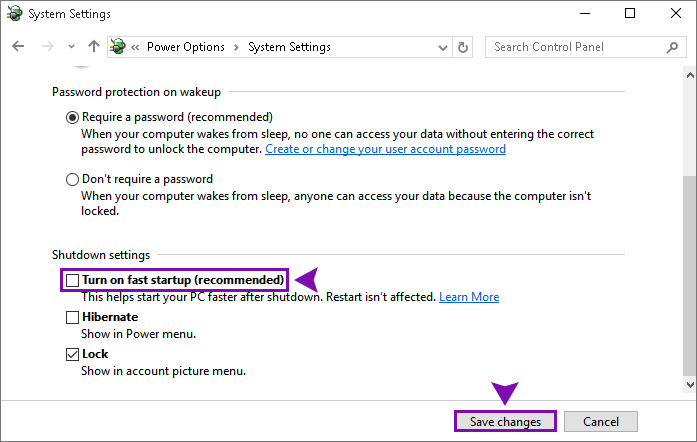
Task: Expand the address bar history dropdown
Action: pos(442,47)
